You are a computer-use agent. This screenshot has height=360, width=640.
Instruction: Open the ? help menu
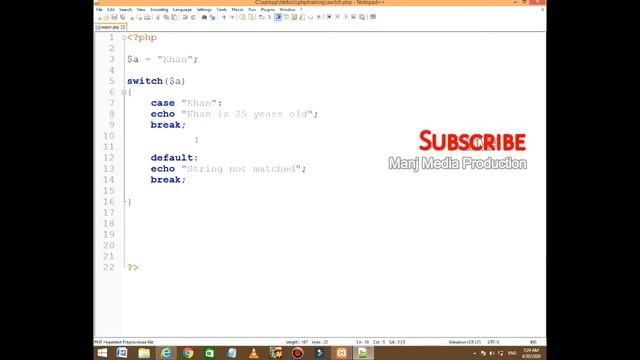pyautogui.click(x=301, y=9)
